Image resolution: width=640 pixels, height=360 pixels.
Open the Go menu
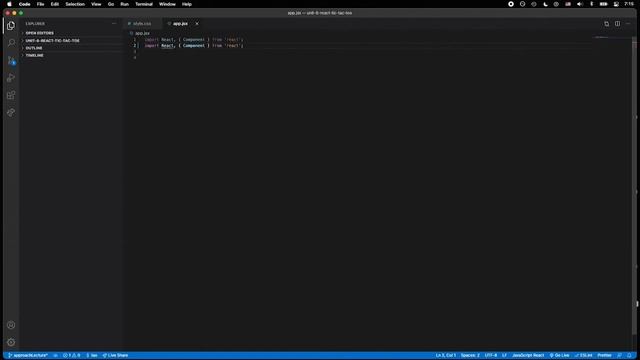coord(111,4)
